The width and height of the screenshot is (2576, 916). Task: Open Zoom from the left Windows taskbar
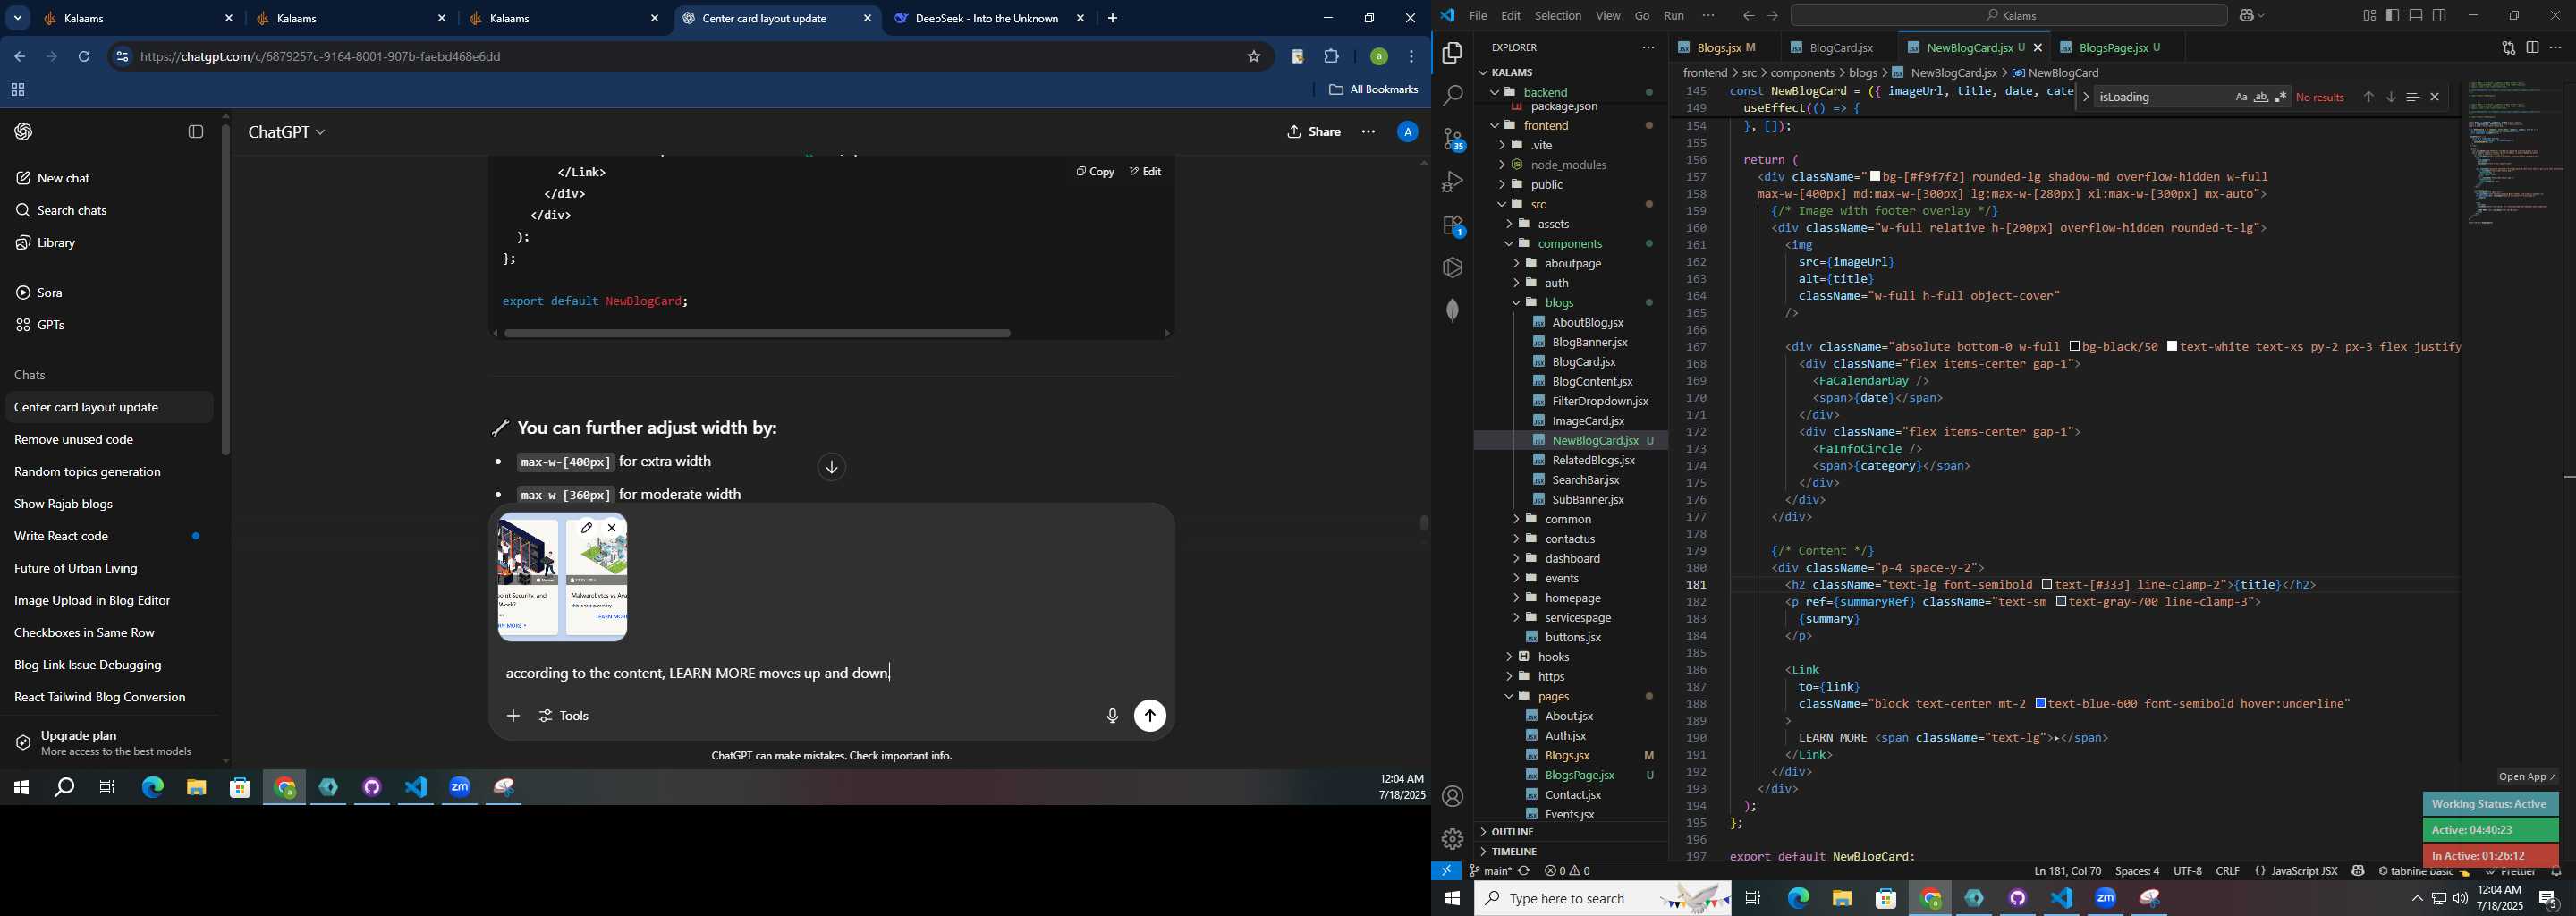pyautogui.click(x=460, y=788)
